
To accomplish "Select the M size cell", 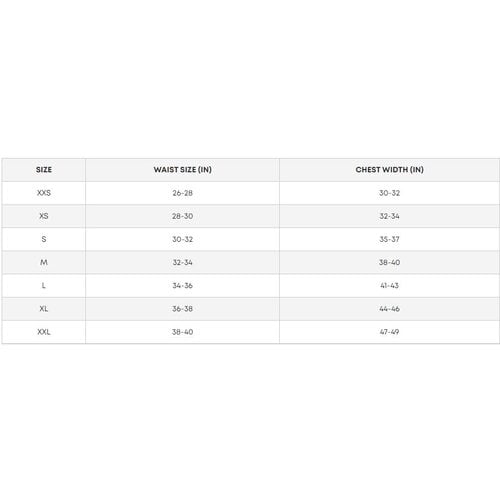I will pyautogui.click(x=44, y=262).
